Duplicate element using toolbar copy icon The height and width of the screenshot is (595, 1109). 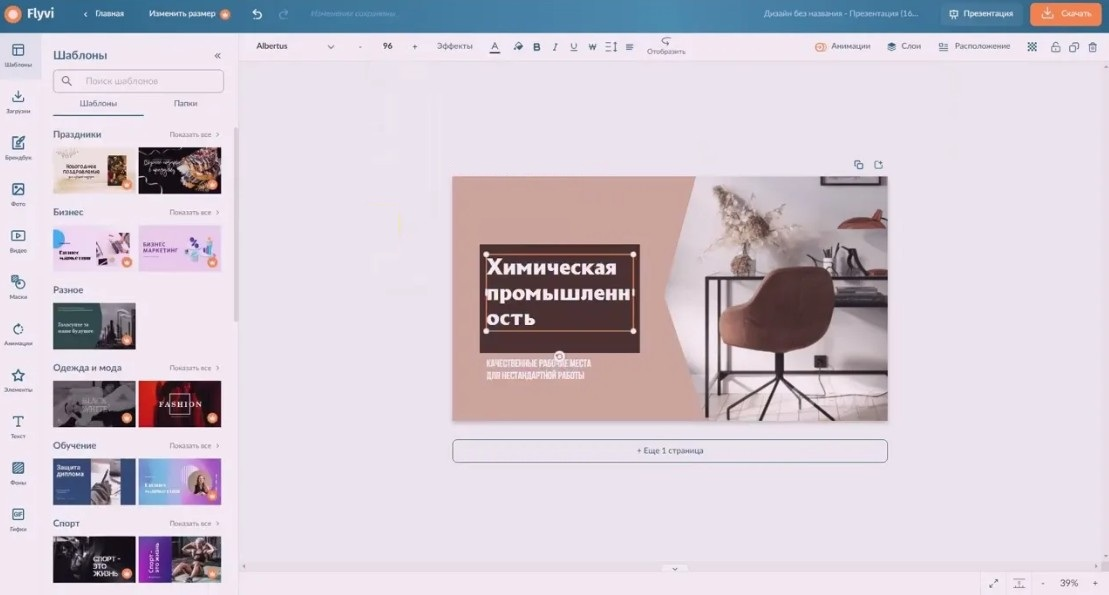coord(1074,47)
